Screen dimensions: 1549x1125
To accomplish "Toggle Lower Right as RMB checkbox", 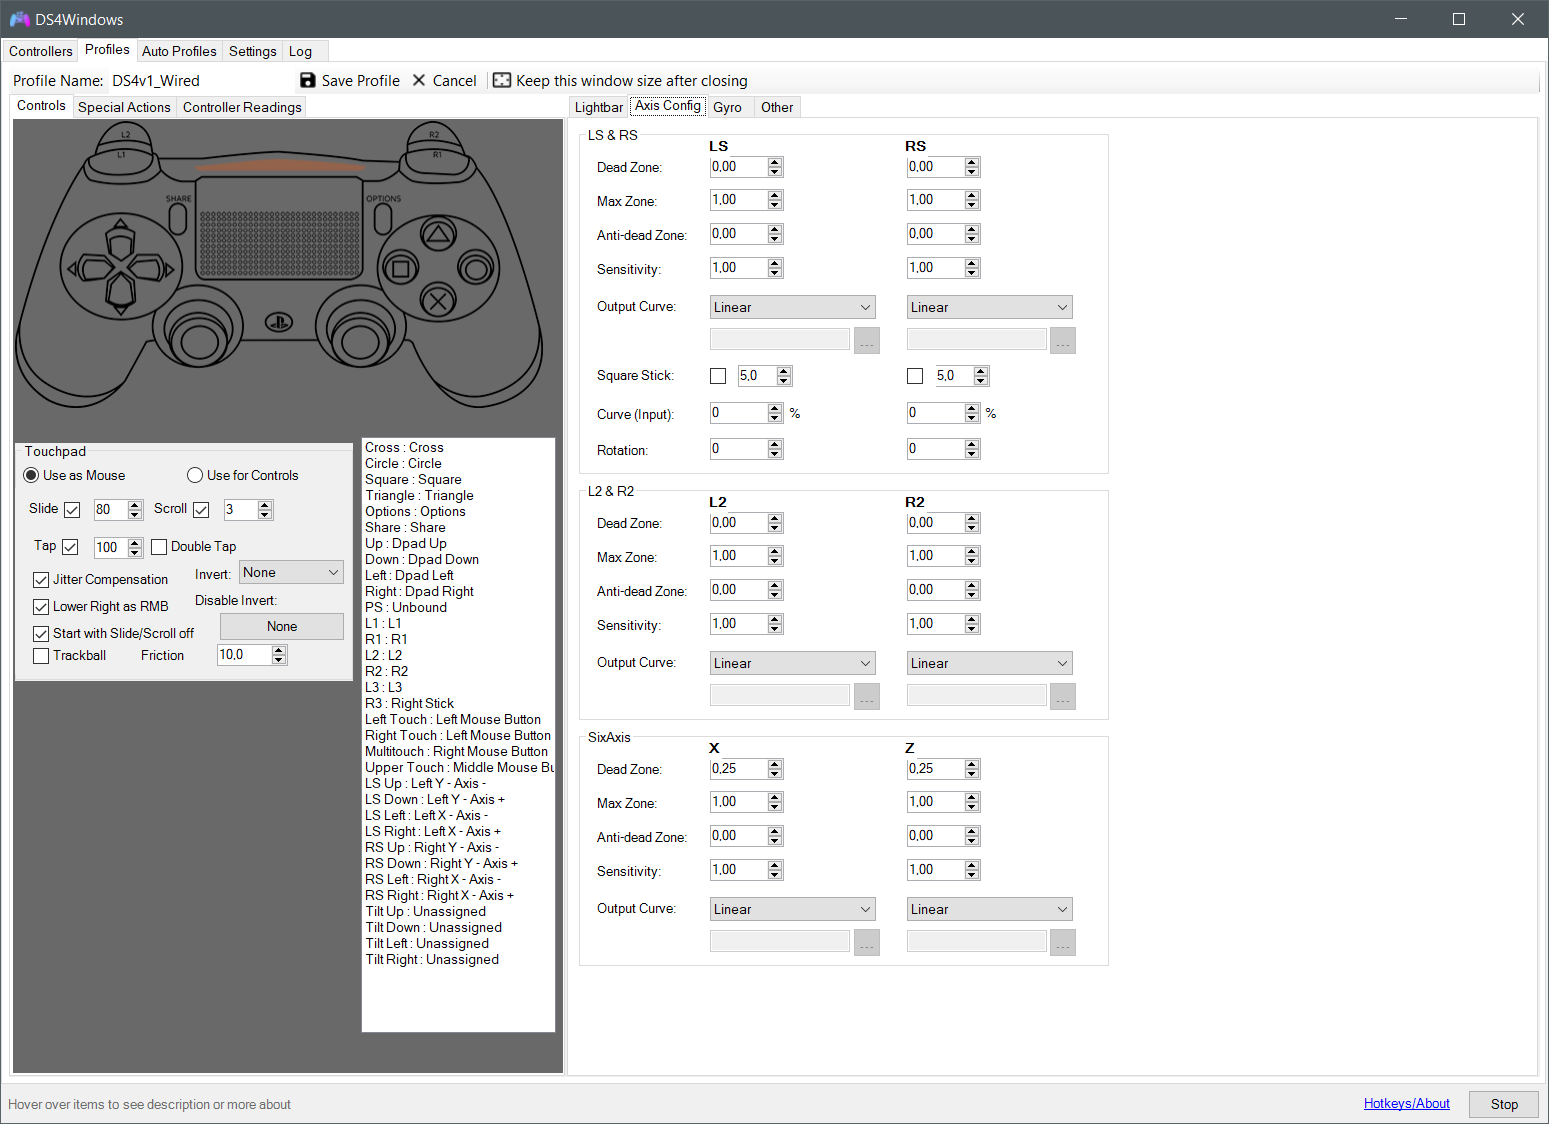I will point(41,607).
